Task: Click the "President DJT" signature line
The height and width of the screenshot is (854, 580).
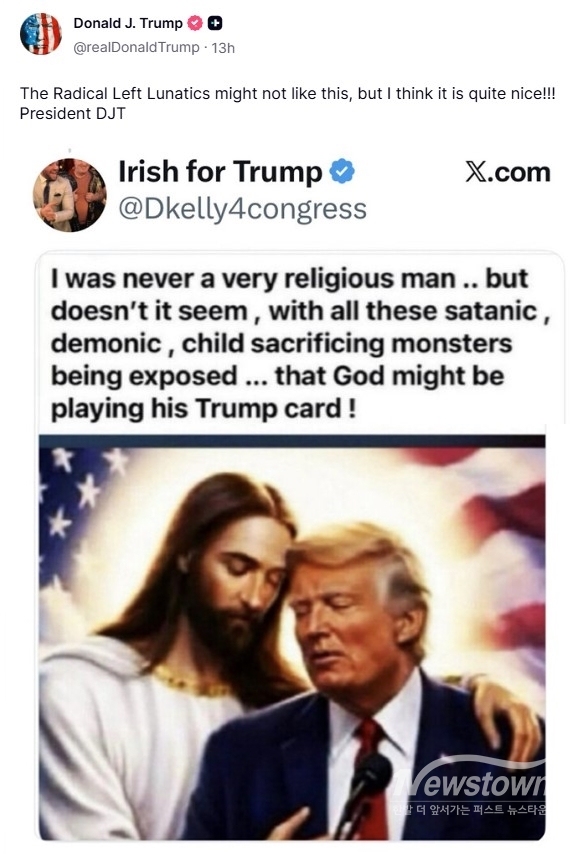Action: pos(72,113)
